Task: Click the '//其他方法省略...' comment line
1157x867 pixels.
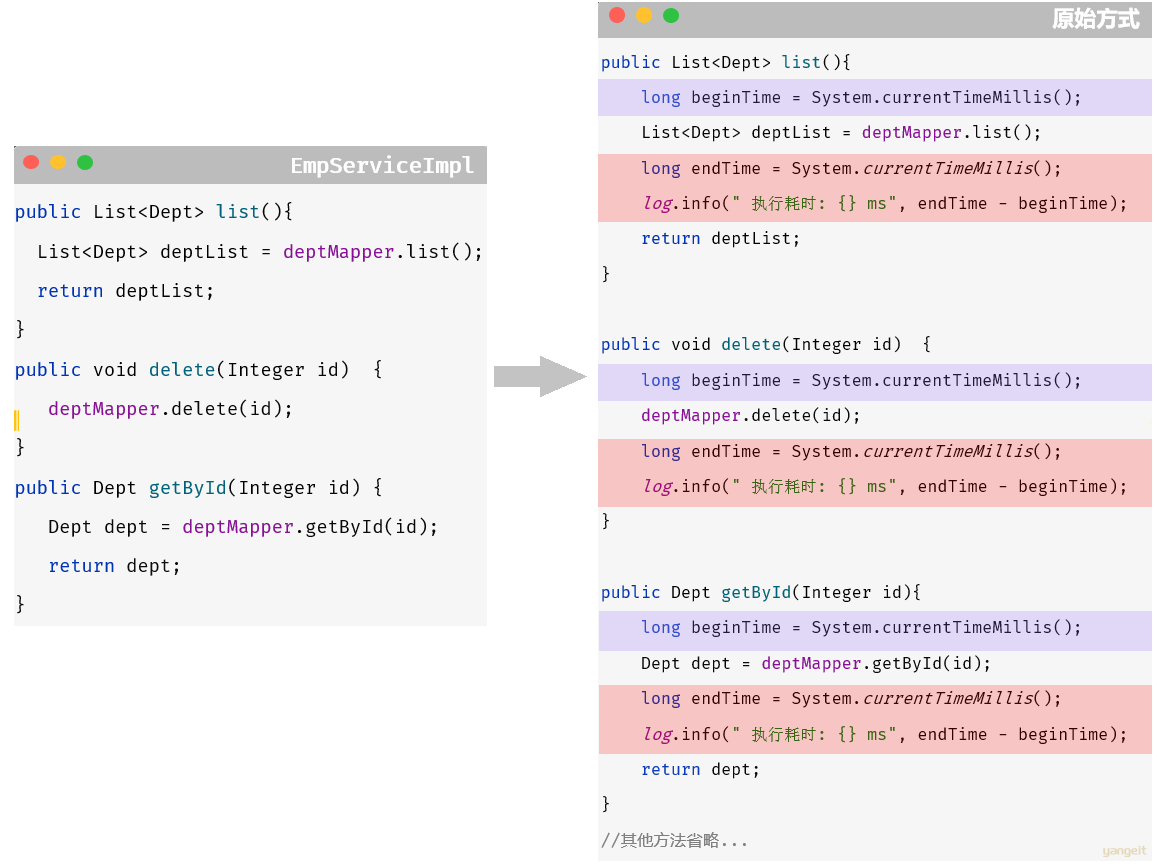Action: [x=674, y=840]
